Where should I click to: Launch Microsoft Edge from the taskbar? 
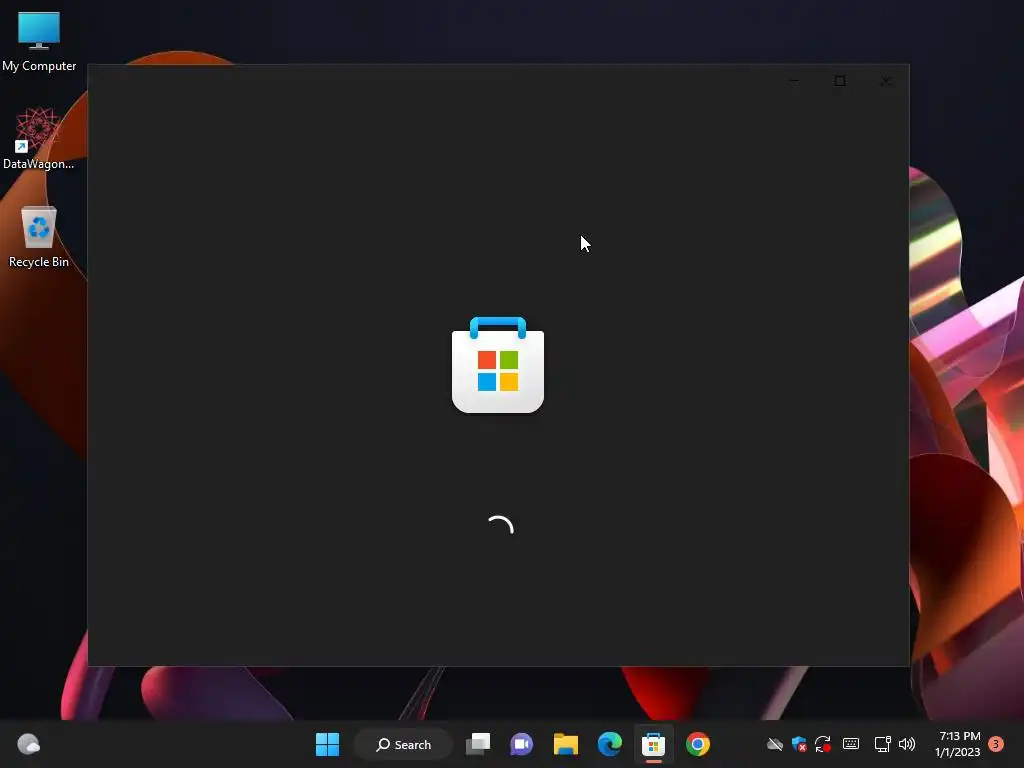609,744
